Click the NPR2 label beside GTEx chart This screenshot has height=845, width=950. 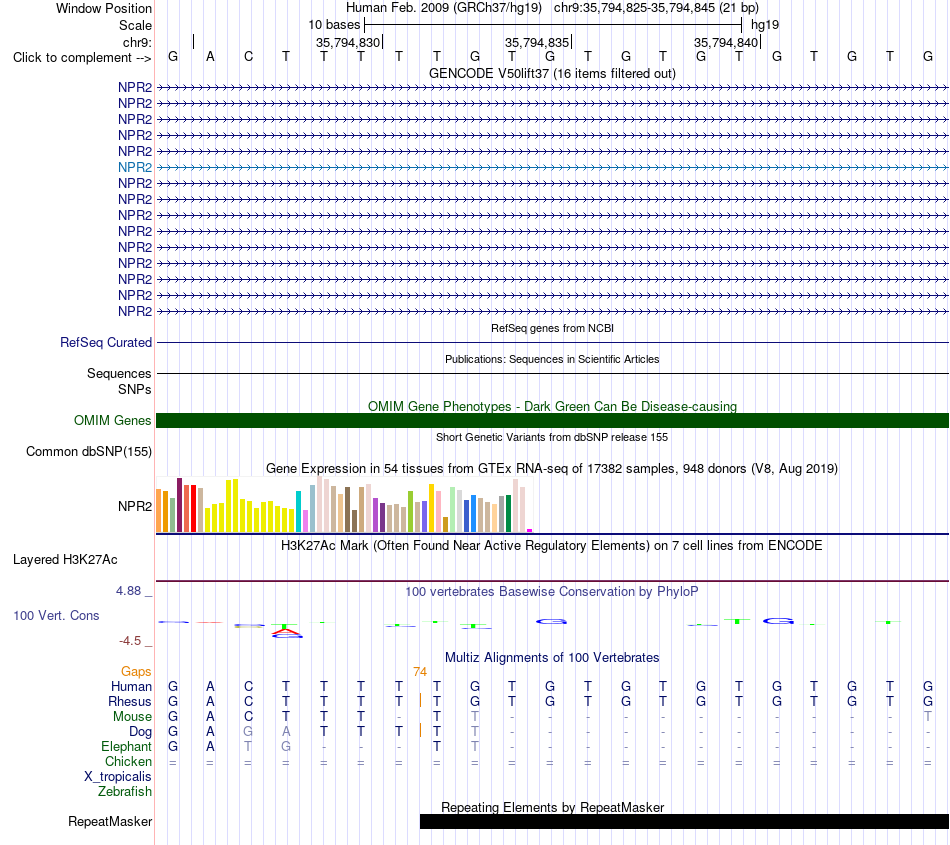pos(135,506)
